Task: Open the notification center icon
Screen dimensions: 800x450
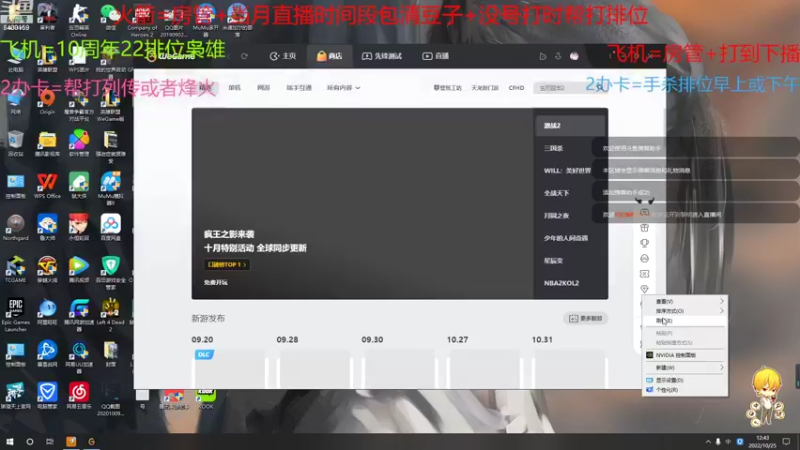Action: (786, 441)
